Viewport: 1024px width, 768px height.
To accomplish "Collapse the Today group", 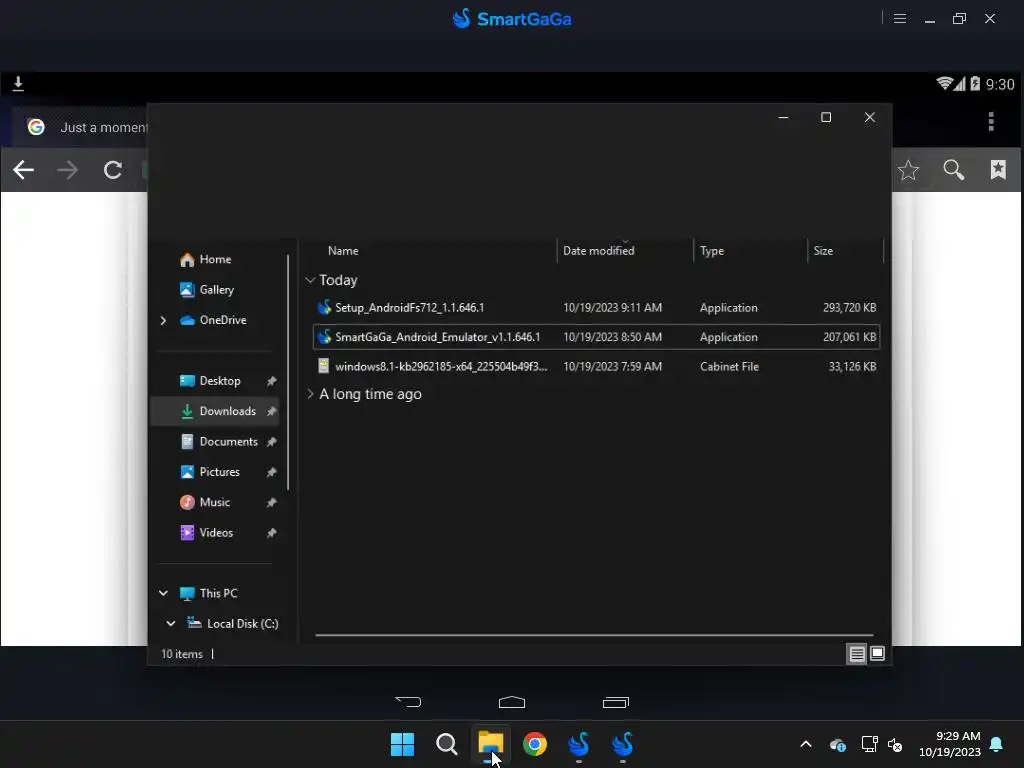I will (310, 280).
